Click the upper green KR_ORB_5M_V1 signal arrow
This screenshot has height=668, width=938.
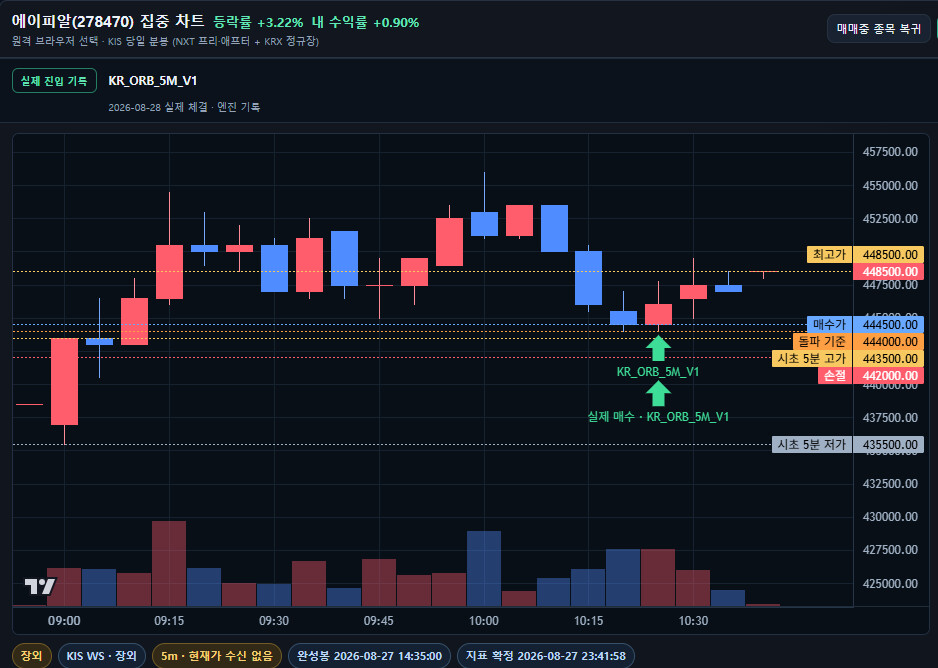pyautogui.click(x=658, y=348)
